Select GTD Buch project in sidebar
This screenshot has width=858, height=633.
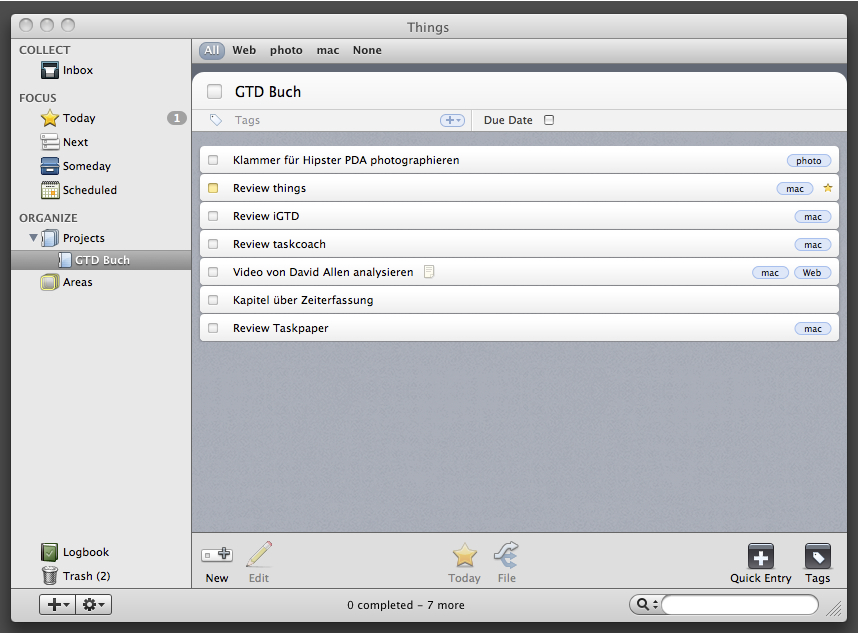(101, 260)
